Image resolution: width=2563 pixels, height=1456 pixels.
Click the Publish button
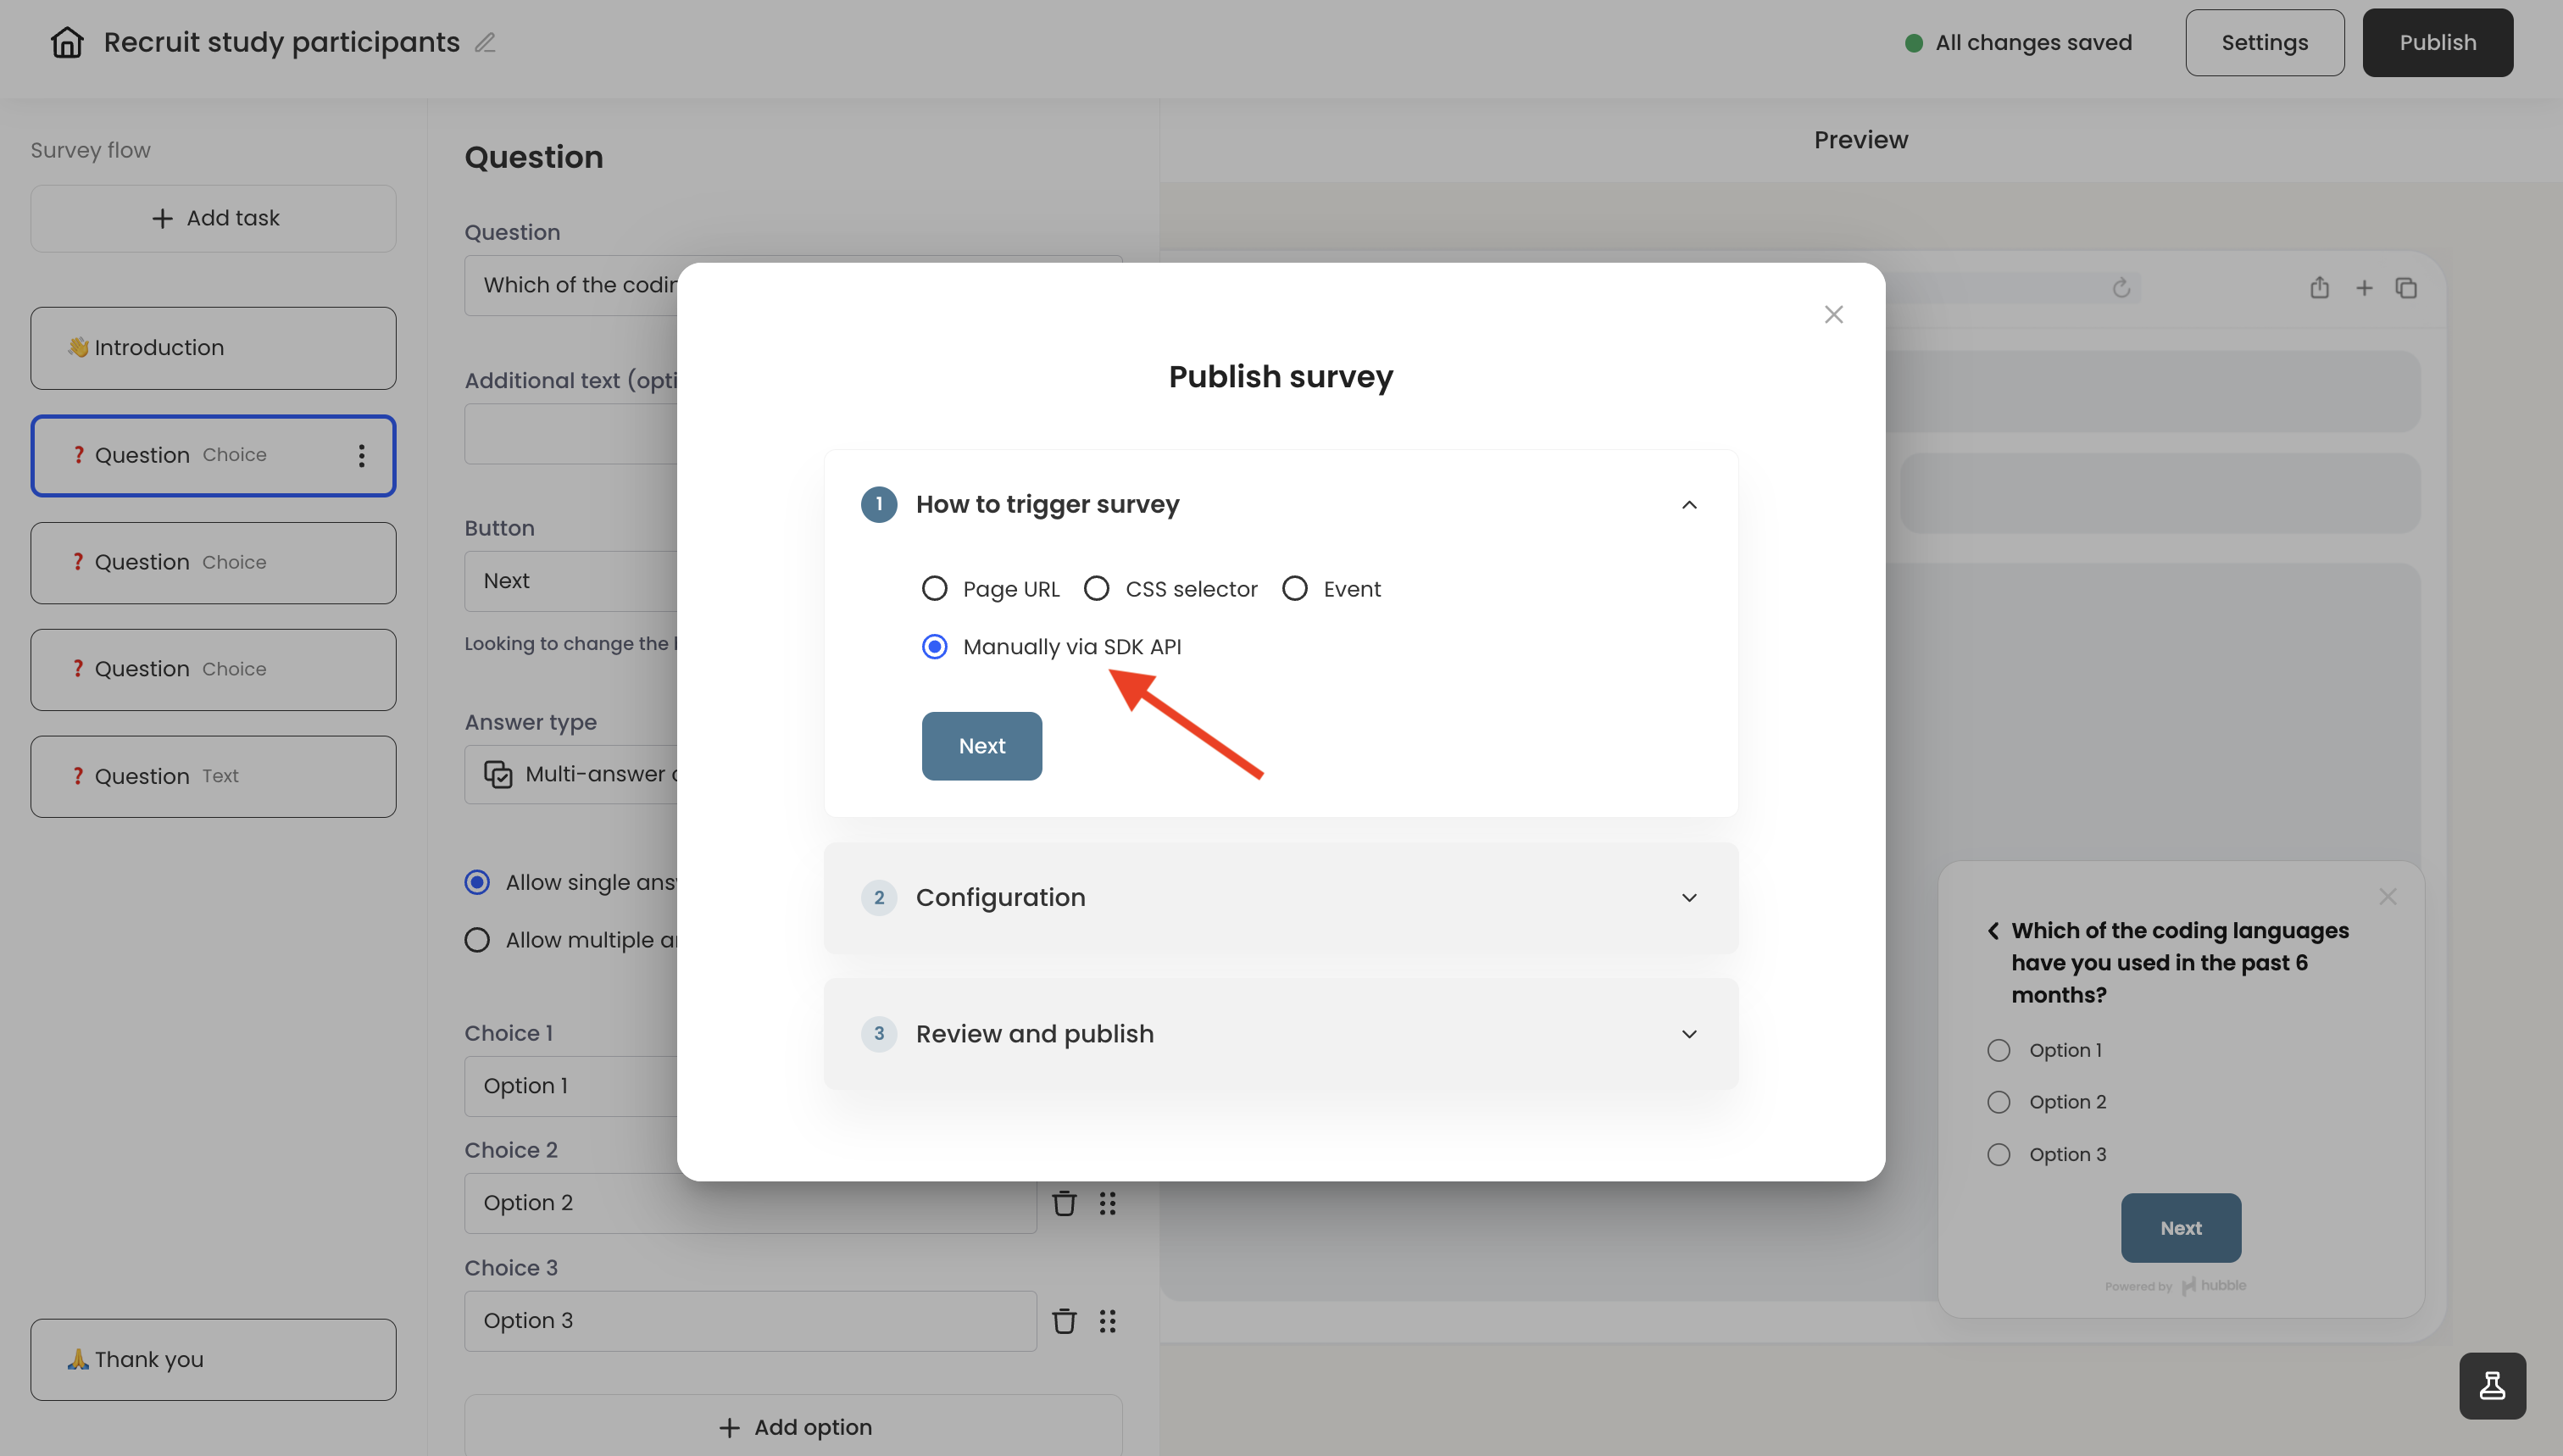point(2437,43)
